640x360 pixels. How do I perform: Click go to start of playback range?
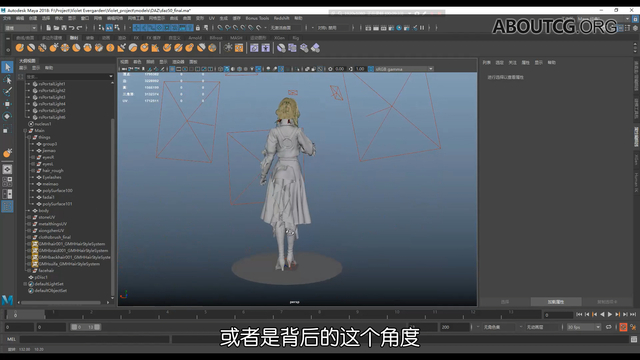[579, 314]
